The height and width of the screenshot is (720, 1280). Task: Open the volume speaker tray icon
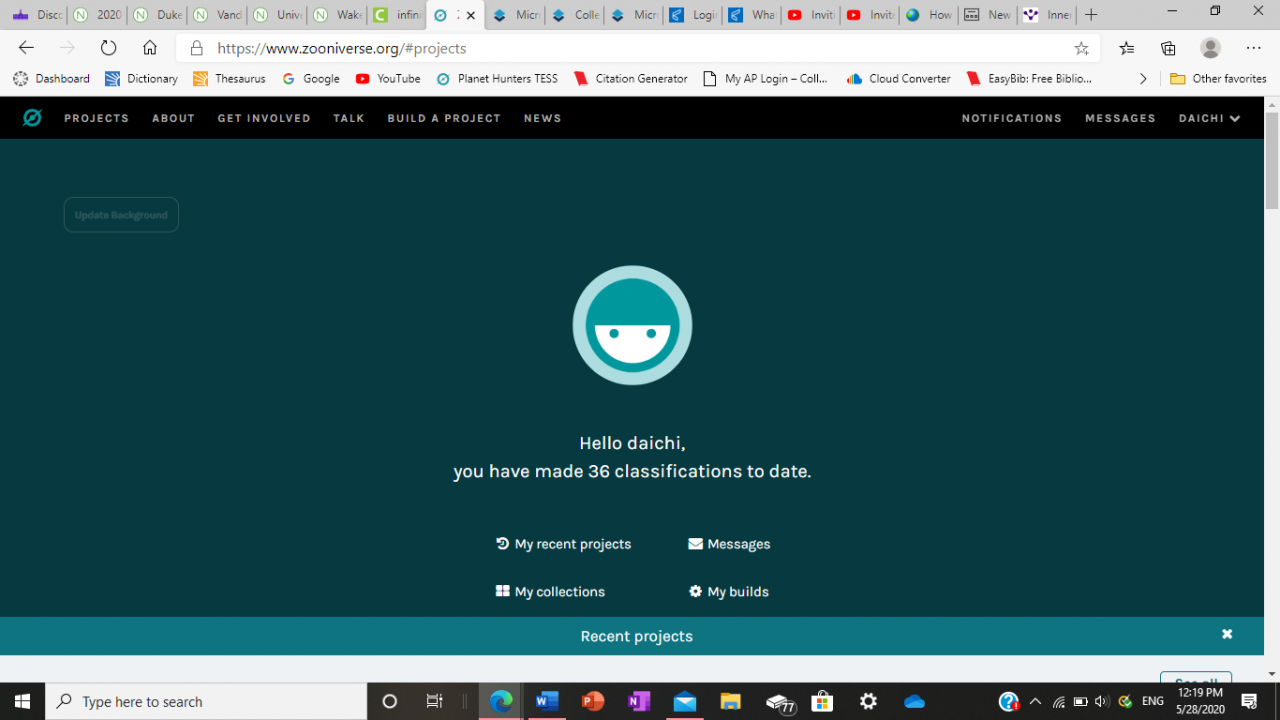click(1102, 701)
